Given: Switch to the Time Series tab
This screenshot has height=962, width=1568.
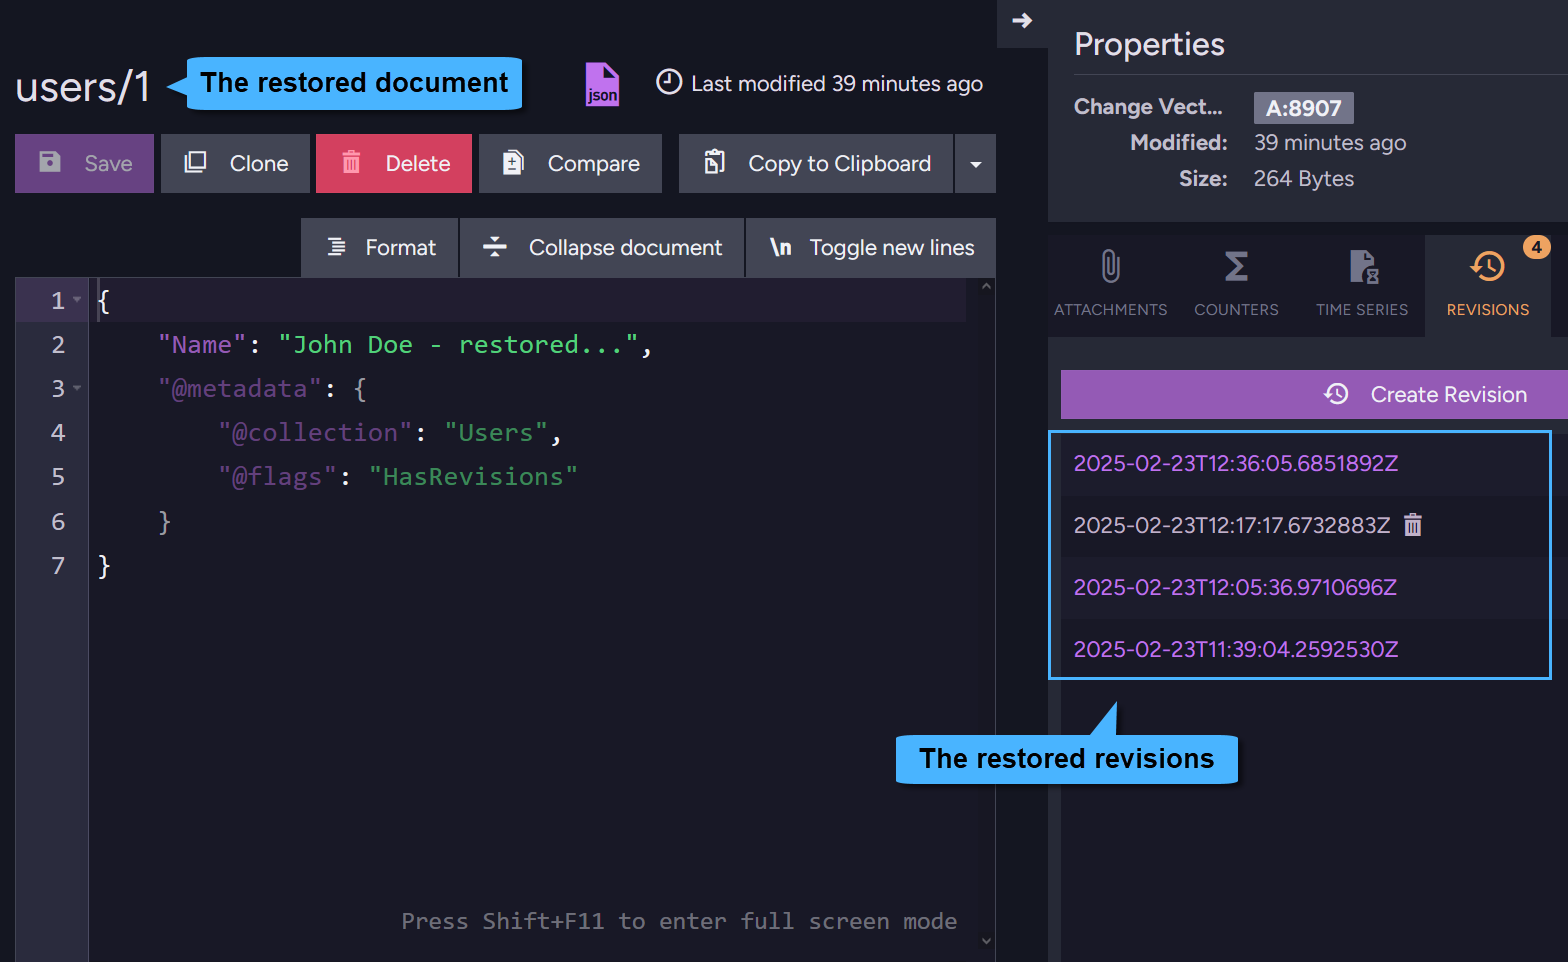Looking at the screenshot, I should pos(1362,285).
